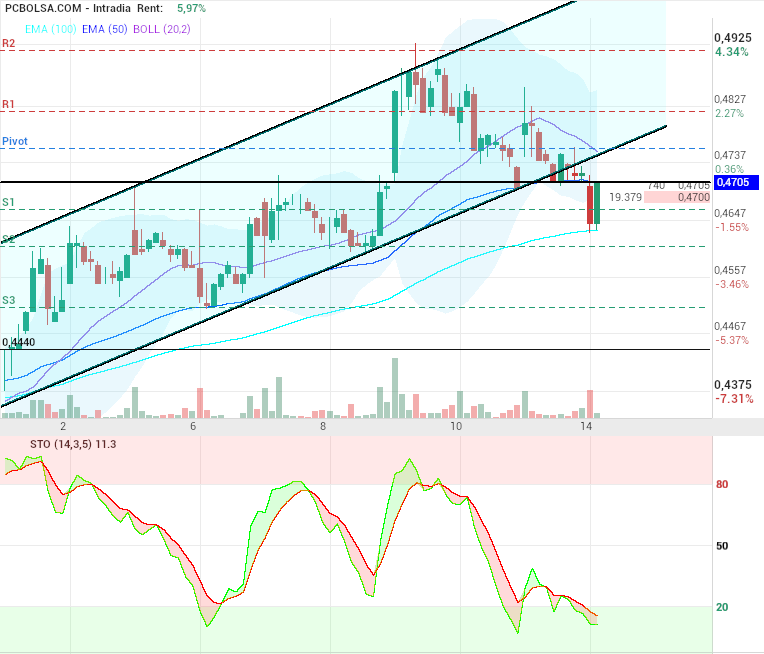Click date marker 10 on time axis

click(x=456, y=427)
